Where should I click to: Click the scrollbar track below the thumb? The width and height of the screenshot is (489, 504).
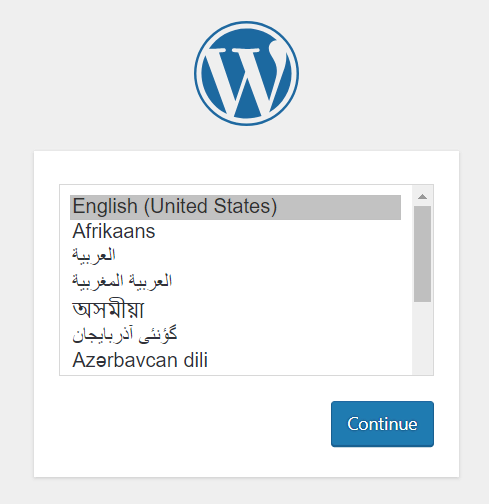(422, 338)
